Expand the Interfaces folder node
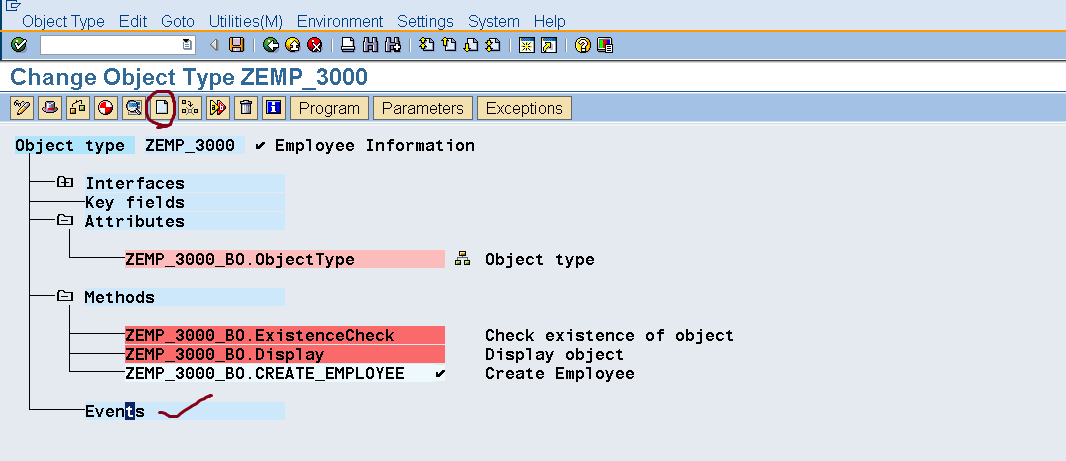Screen dimensions: 1066x461 click(65, 182)
